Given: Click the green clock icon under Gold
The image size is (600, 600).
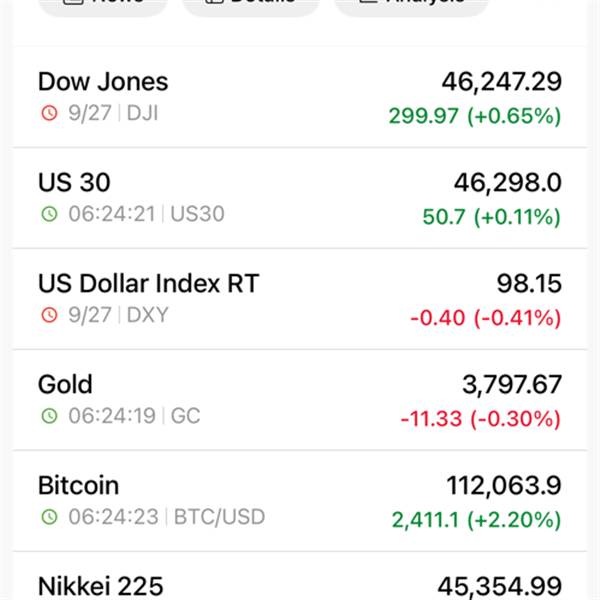Looking at the screenshot, I should pyautogui.click(x=49, y=416).
